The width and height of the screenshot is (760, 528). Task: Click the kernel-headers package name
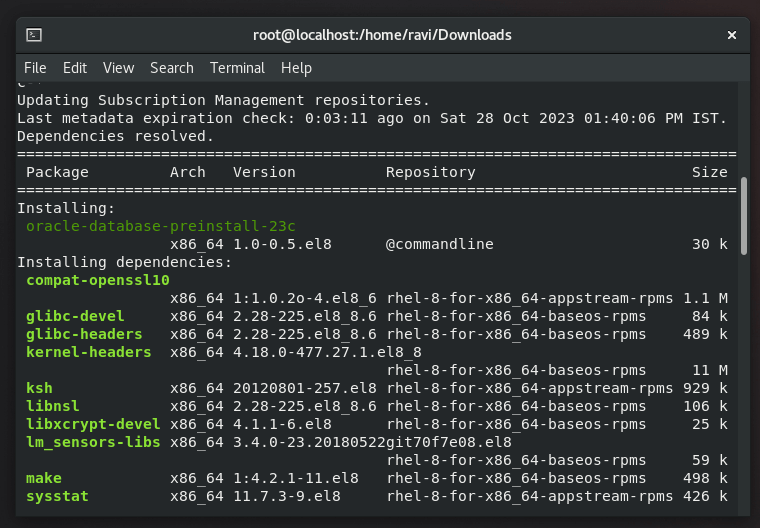pos(89,352)
